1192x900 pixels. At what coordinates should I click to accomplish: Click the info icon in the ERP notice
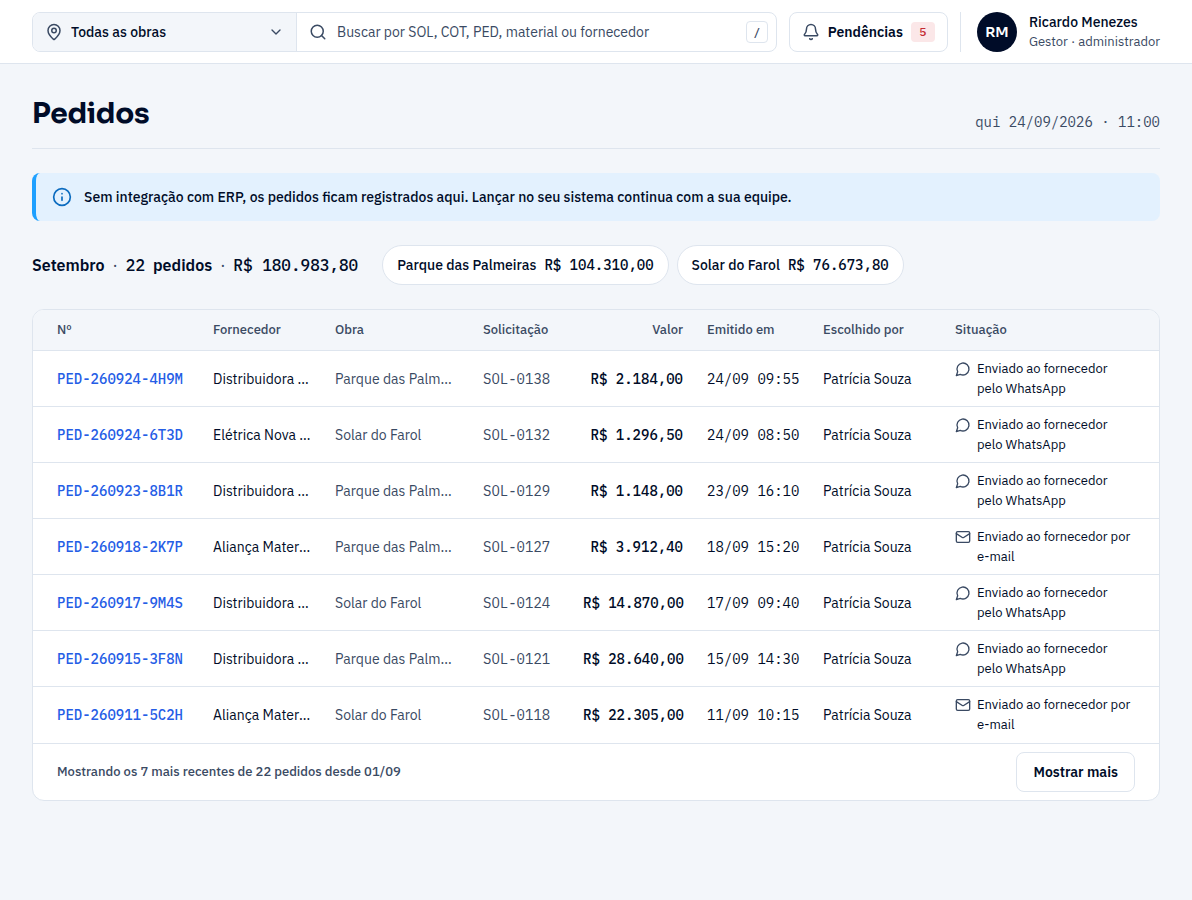[62, 197]
